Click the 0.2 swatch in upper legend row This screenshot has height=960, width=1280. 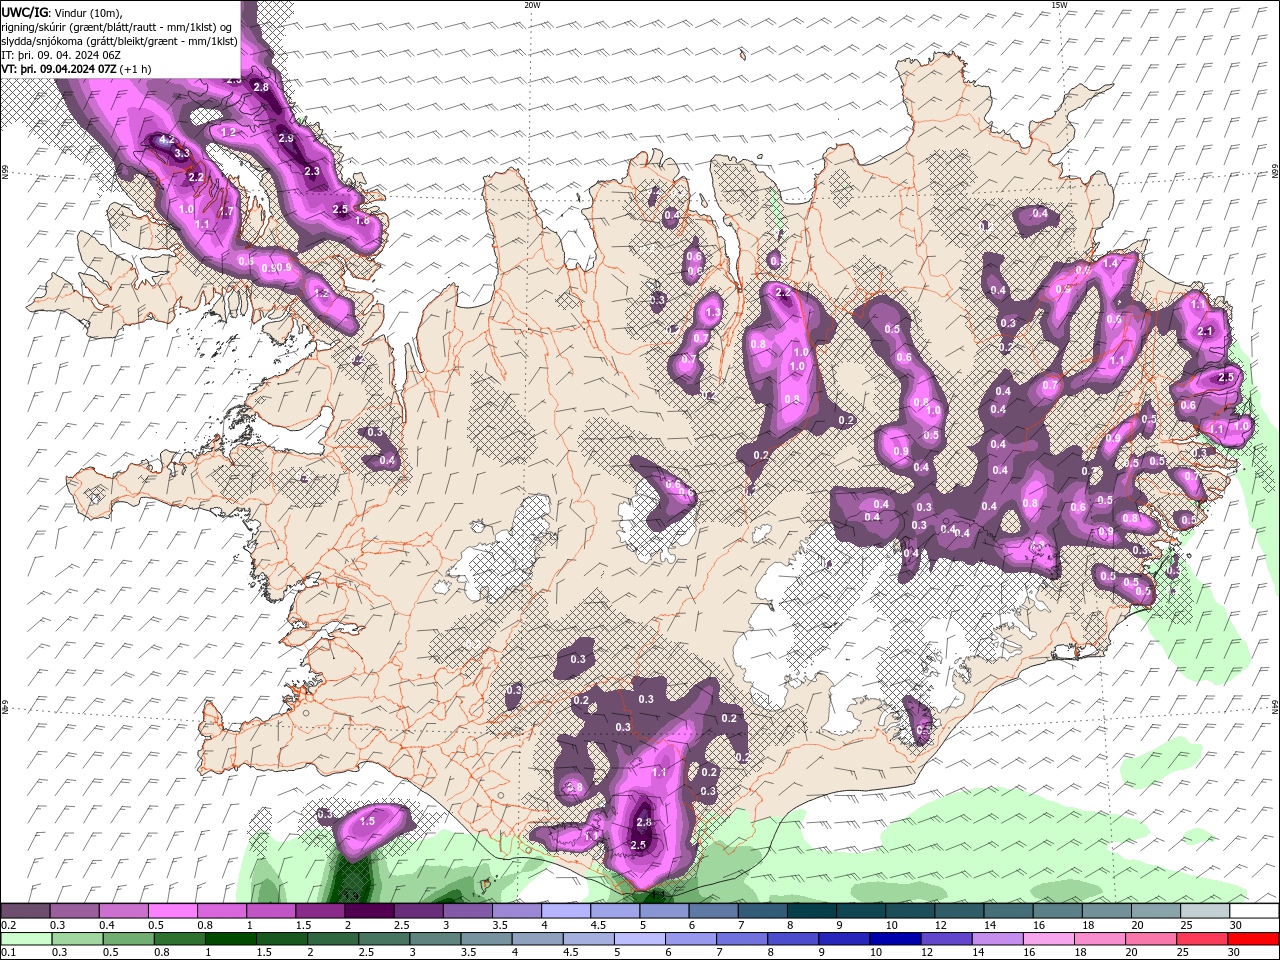[x=25, y=911]
